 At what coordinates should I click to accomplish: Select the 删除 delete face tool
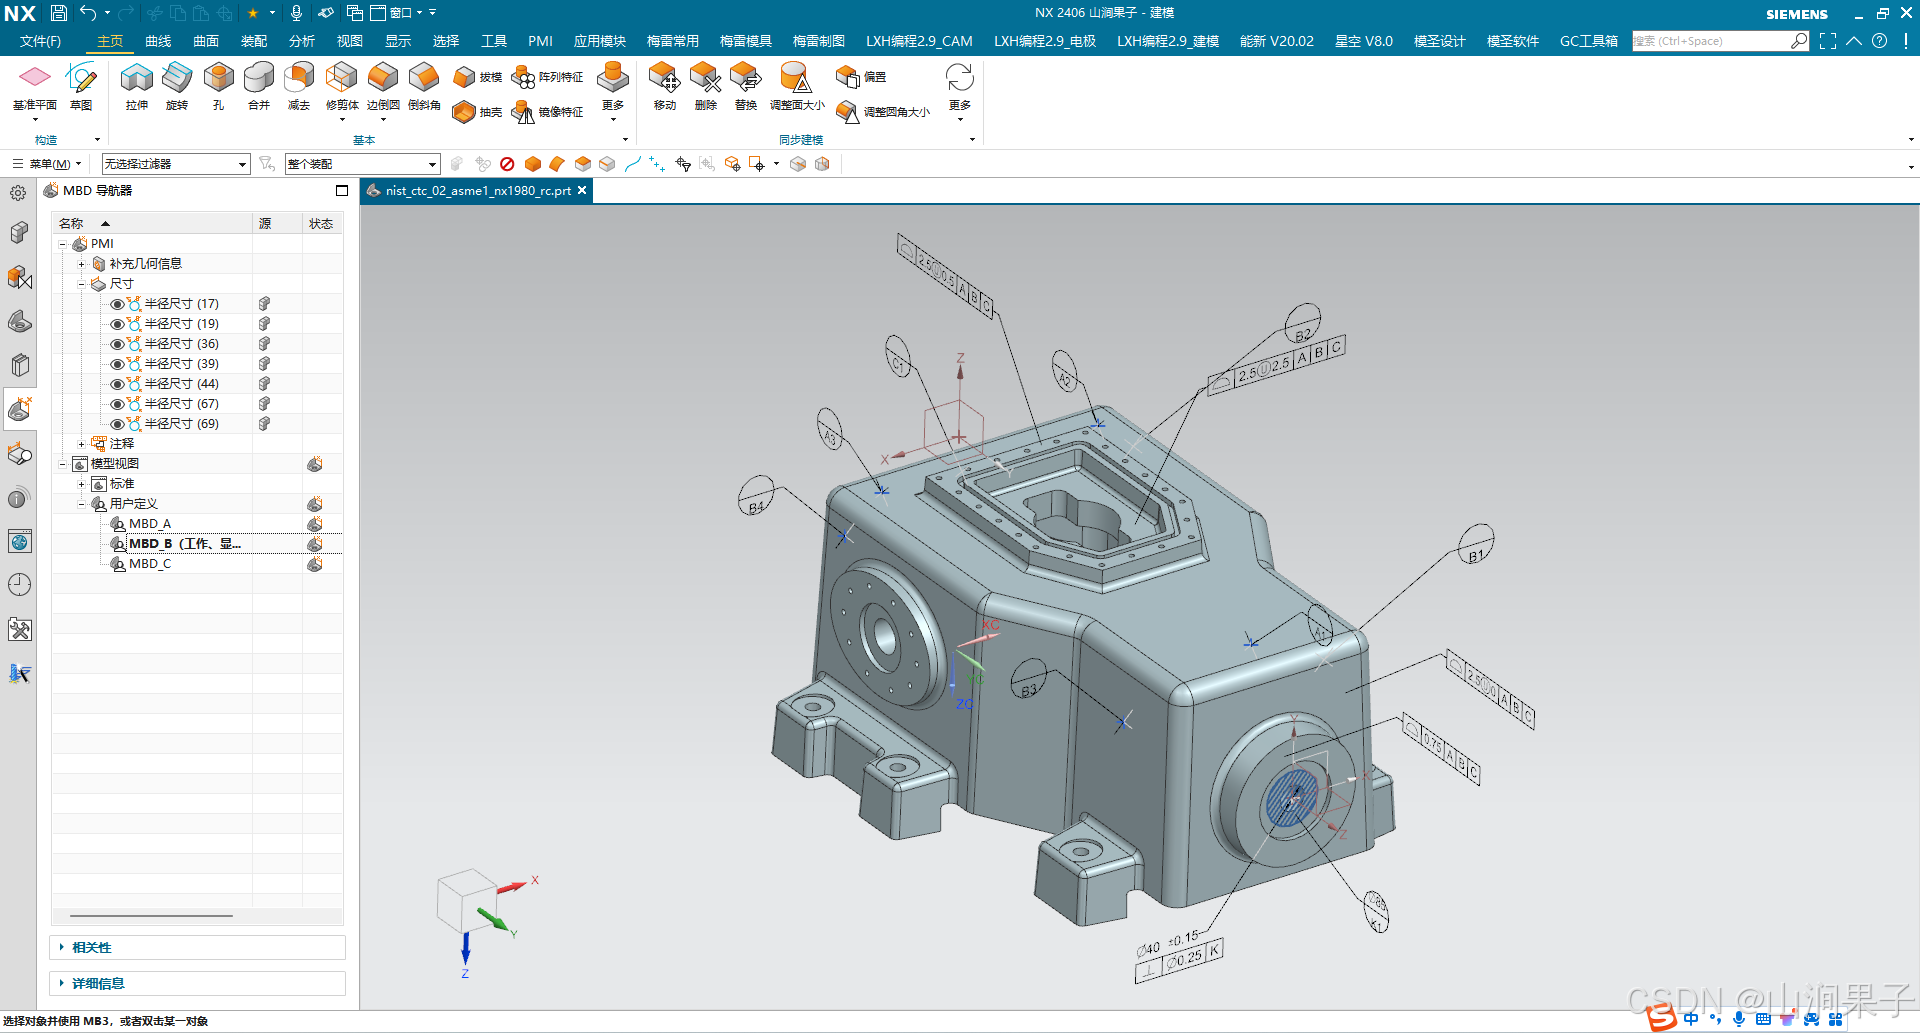[706, 86]
